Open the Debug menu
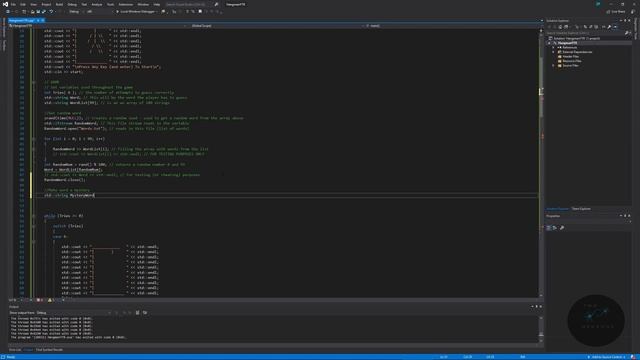 pos(72,4)
